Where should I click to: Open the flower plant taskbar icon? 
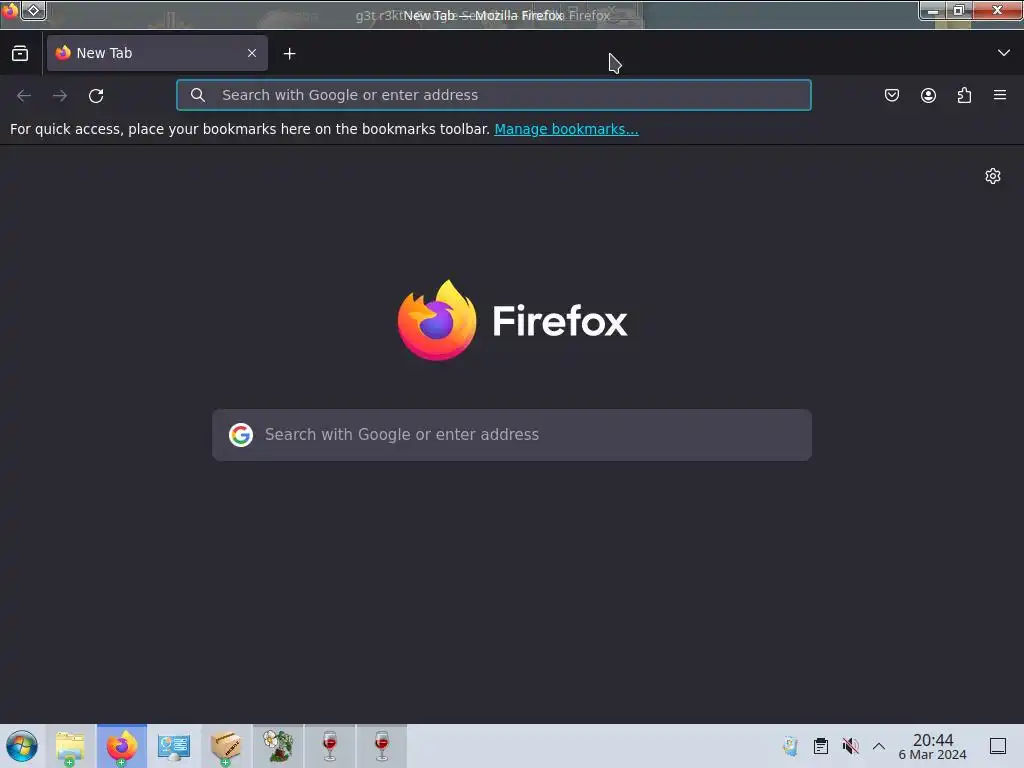[x=278, y=746]
